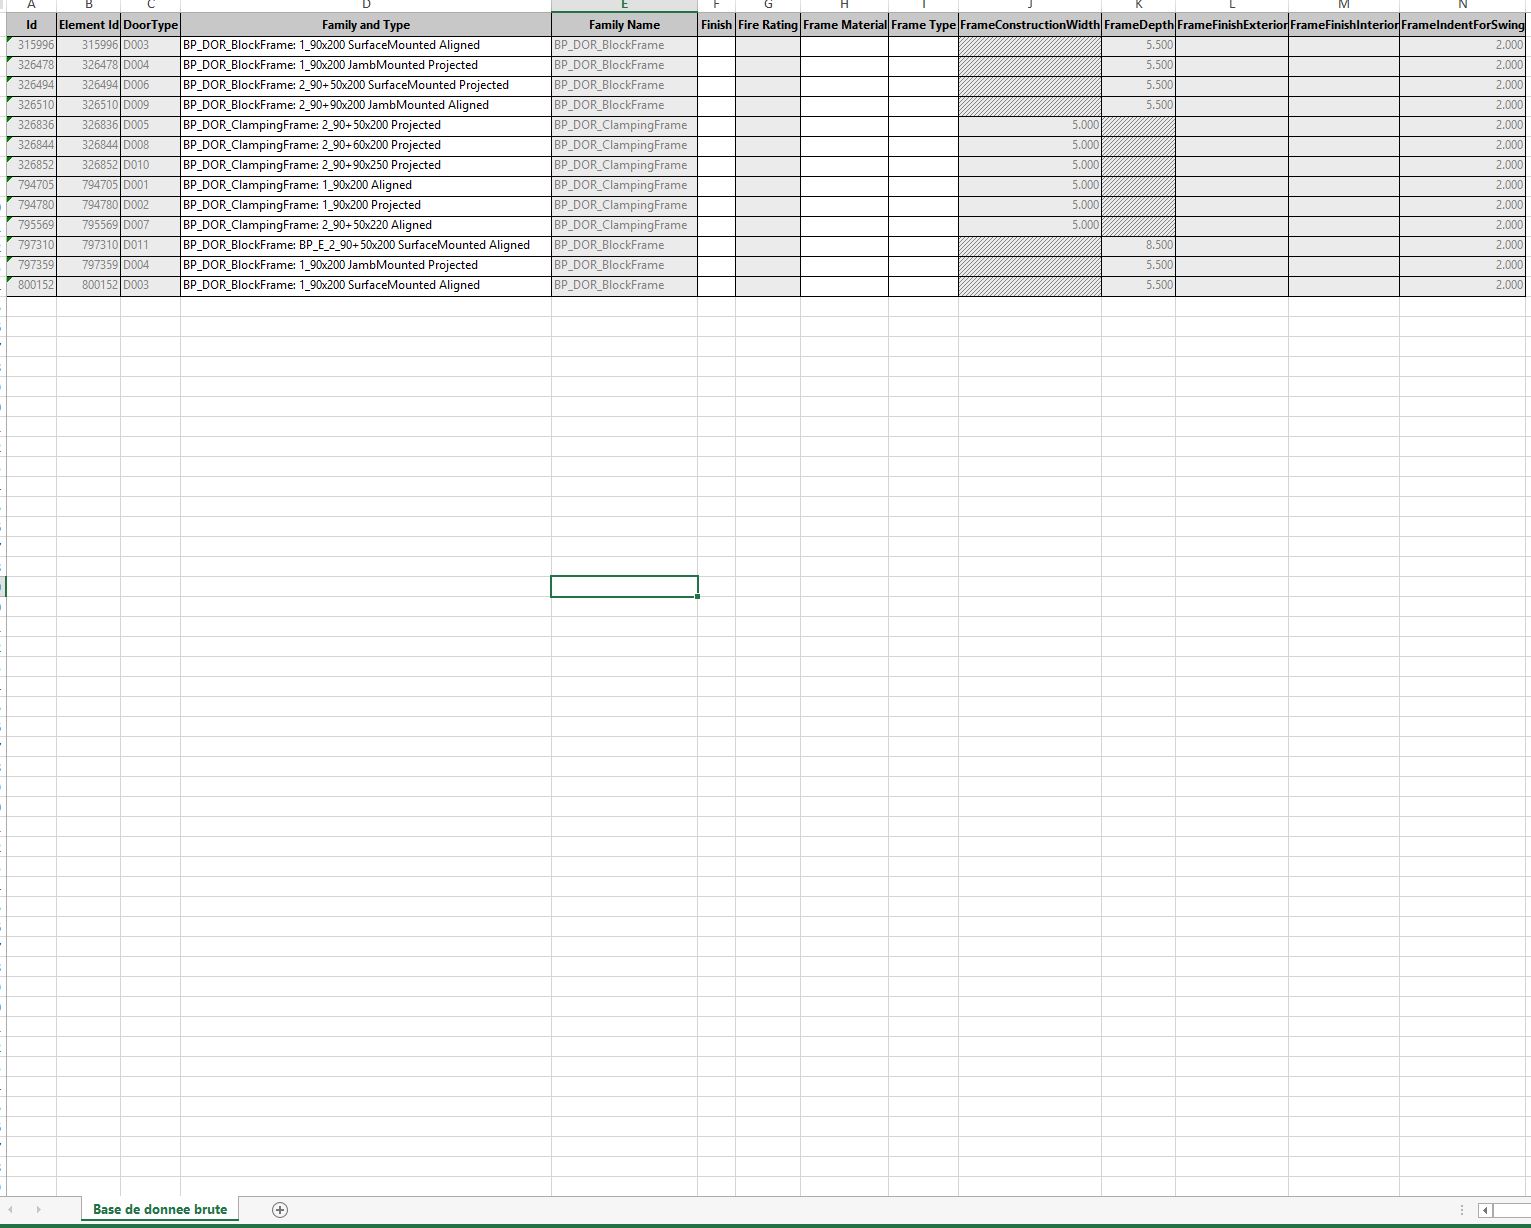This screenshot has width=1531, height=1228.
Task: Select the 'Family Name' header cell
Action: [x=624, y=25]
